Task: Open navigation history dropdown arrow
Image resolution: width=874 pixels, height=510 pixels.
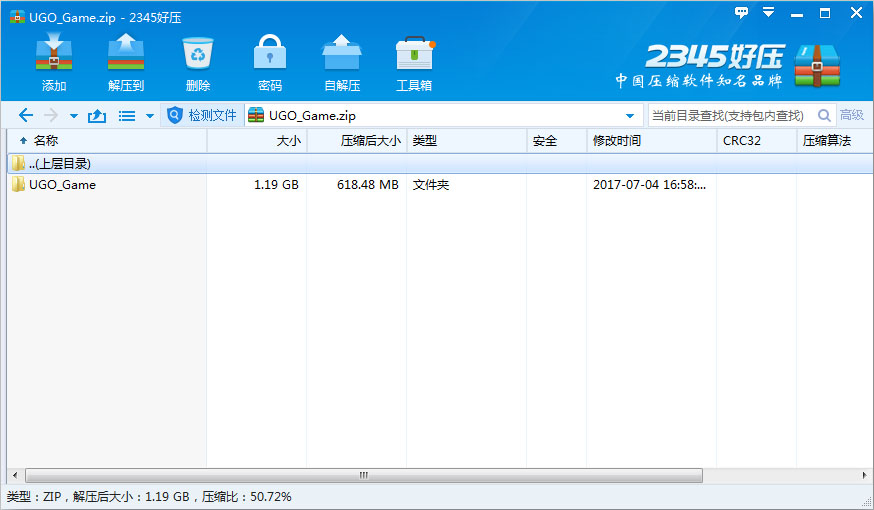Action: tap(74, 116)
